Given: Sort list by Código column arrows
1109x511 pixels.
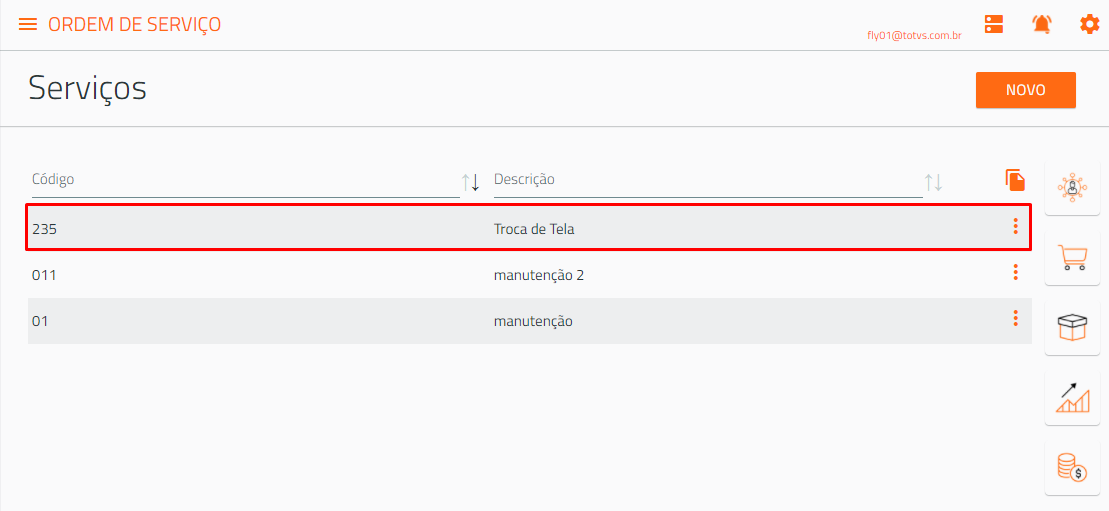Looking at the screenshot, I should (471, 182).
